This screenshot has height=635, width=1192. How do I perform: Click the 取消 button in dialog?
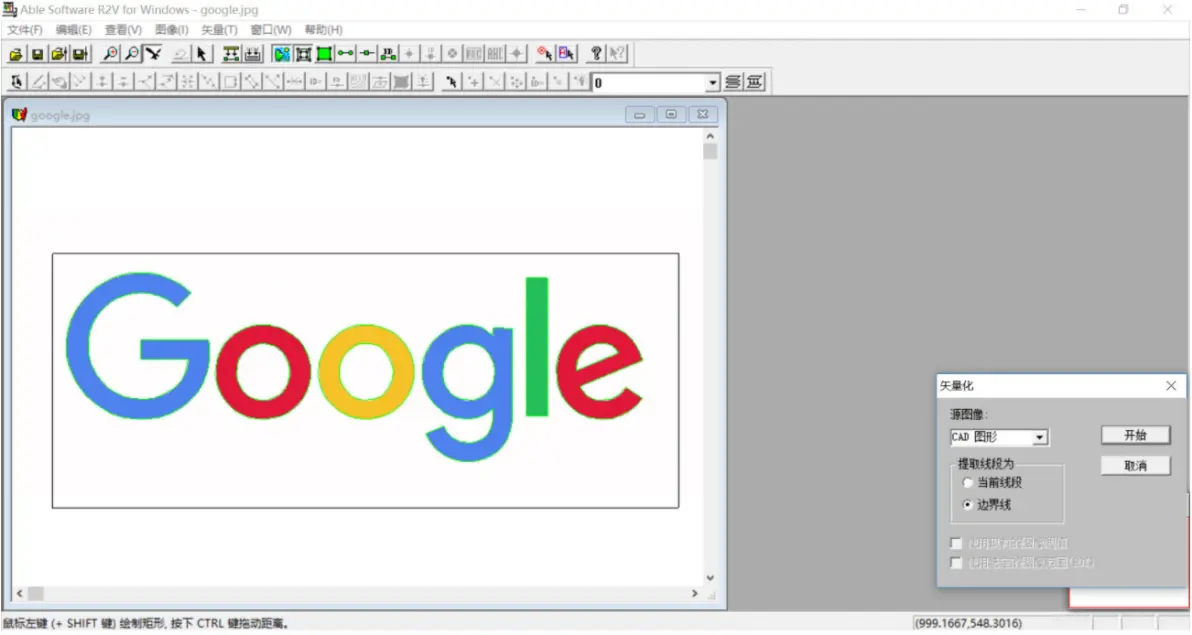pyautogui.click(x=1135, y=465)
